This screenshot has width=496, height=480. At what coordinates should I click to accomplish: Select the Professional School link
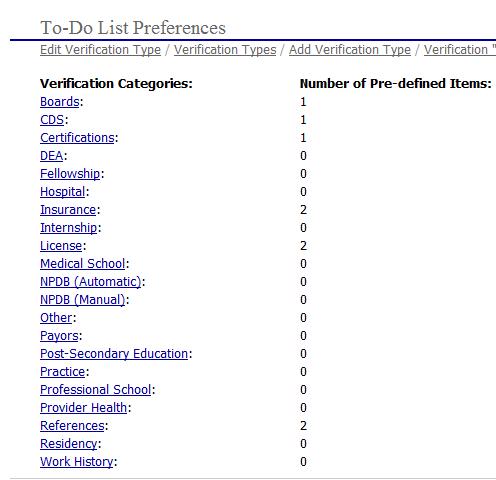[96, 390]
